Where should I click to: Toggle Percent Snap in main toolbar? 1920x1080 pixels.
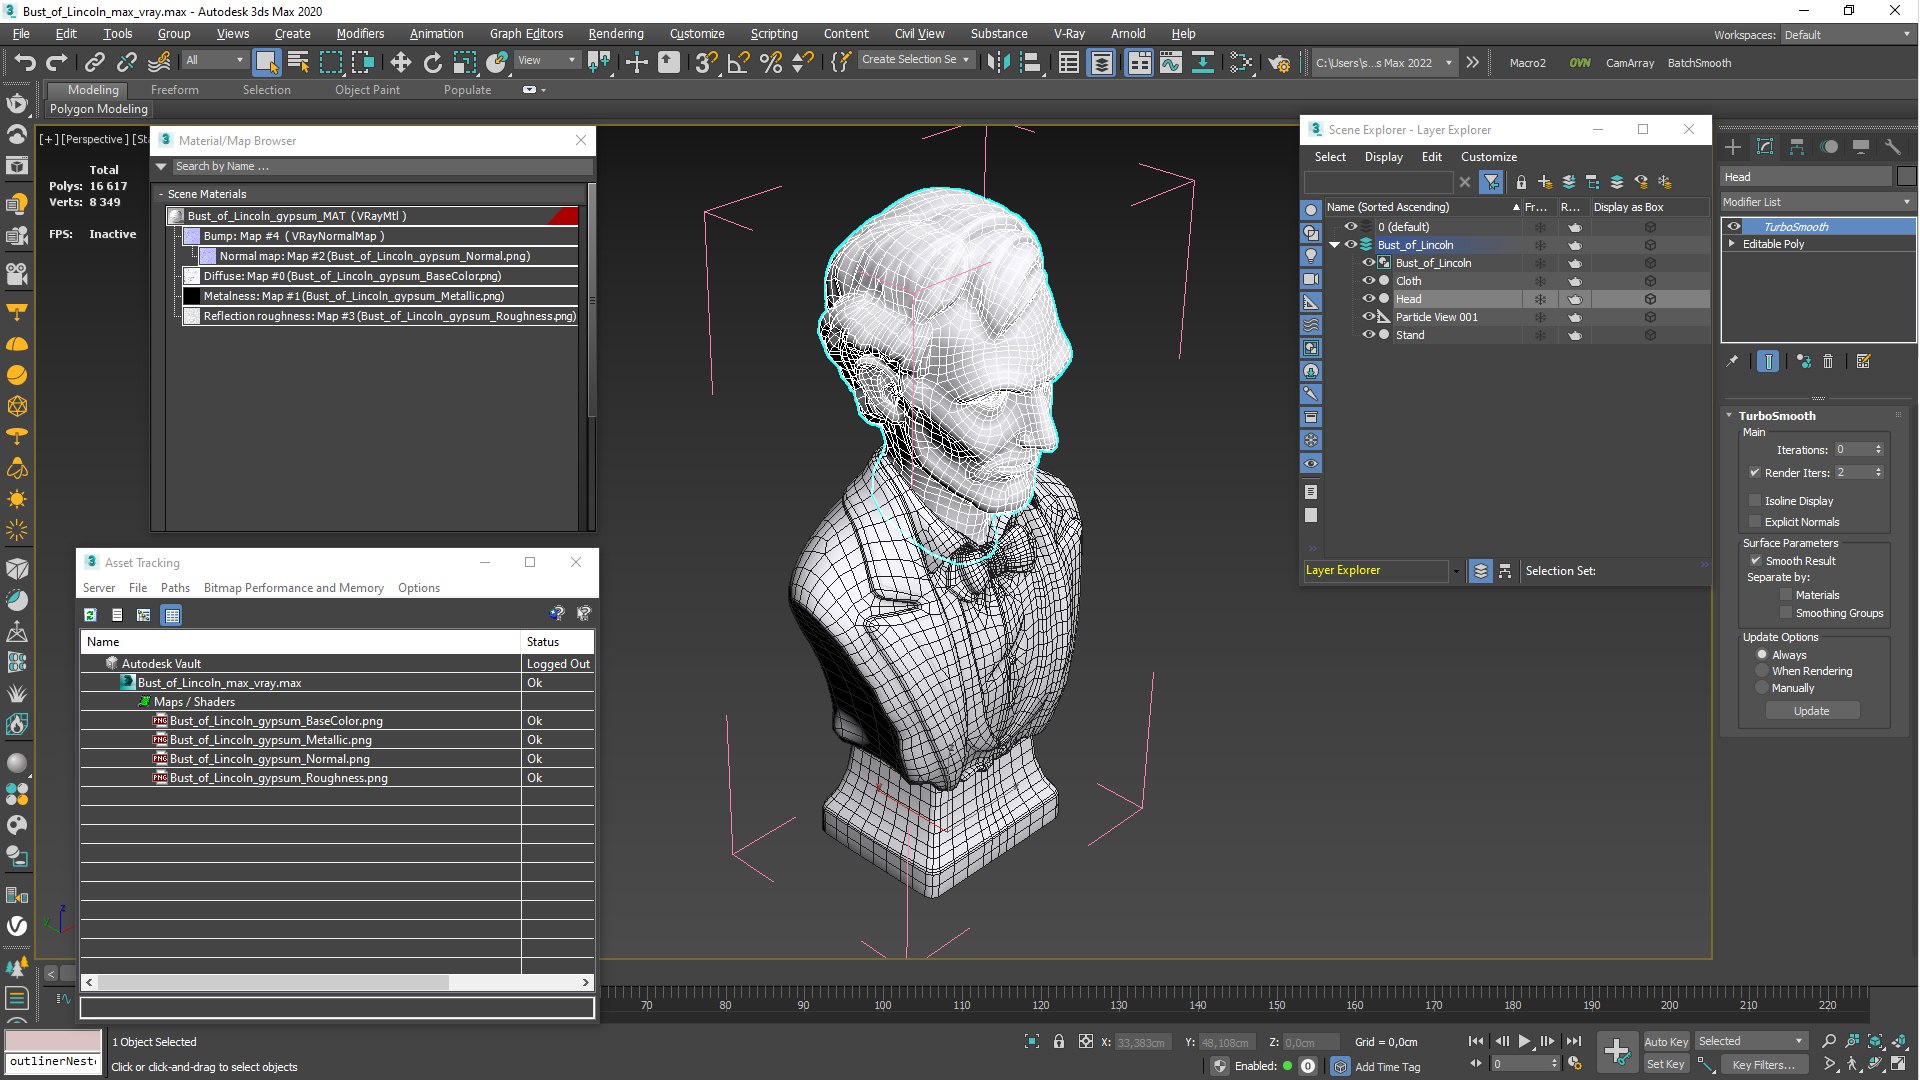(x=770, y=63)
